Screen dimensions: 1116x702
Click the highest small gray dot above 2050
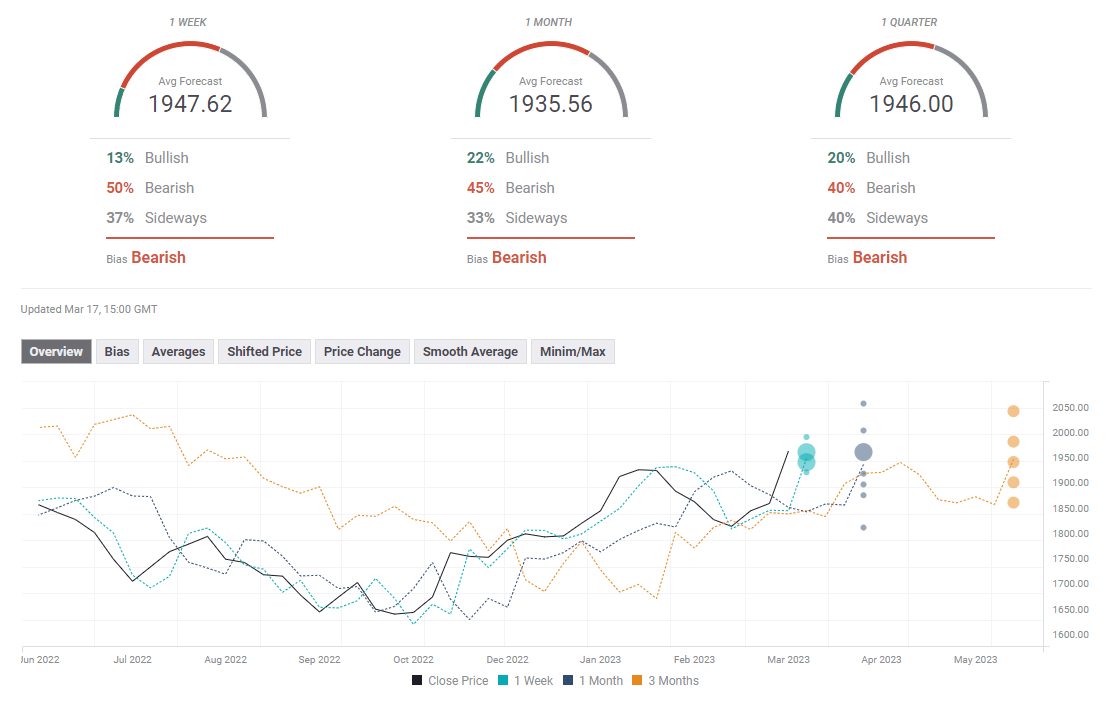863,404
